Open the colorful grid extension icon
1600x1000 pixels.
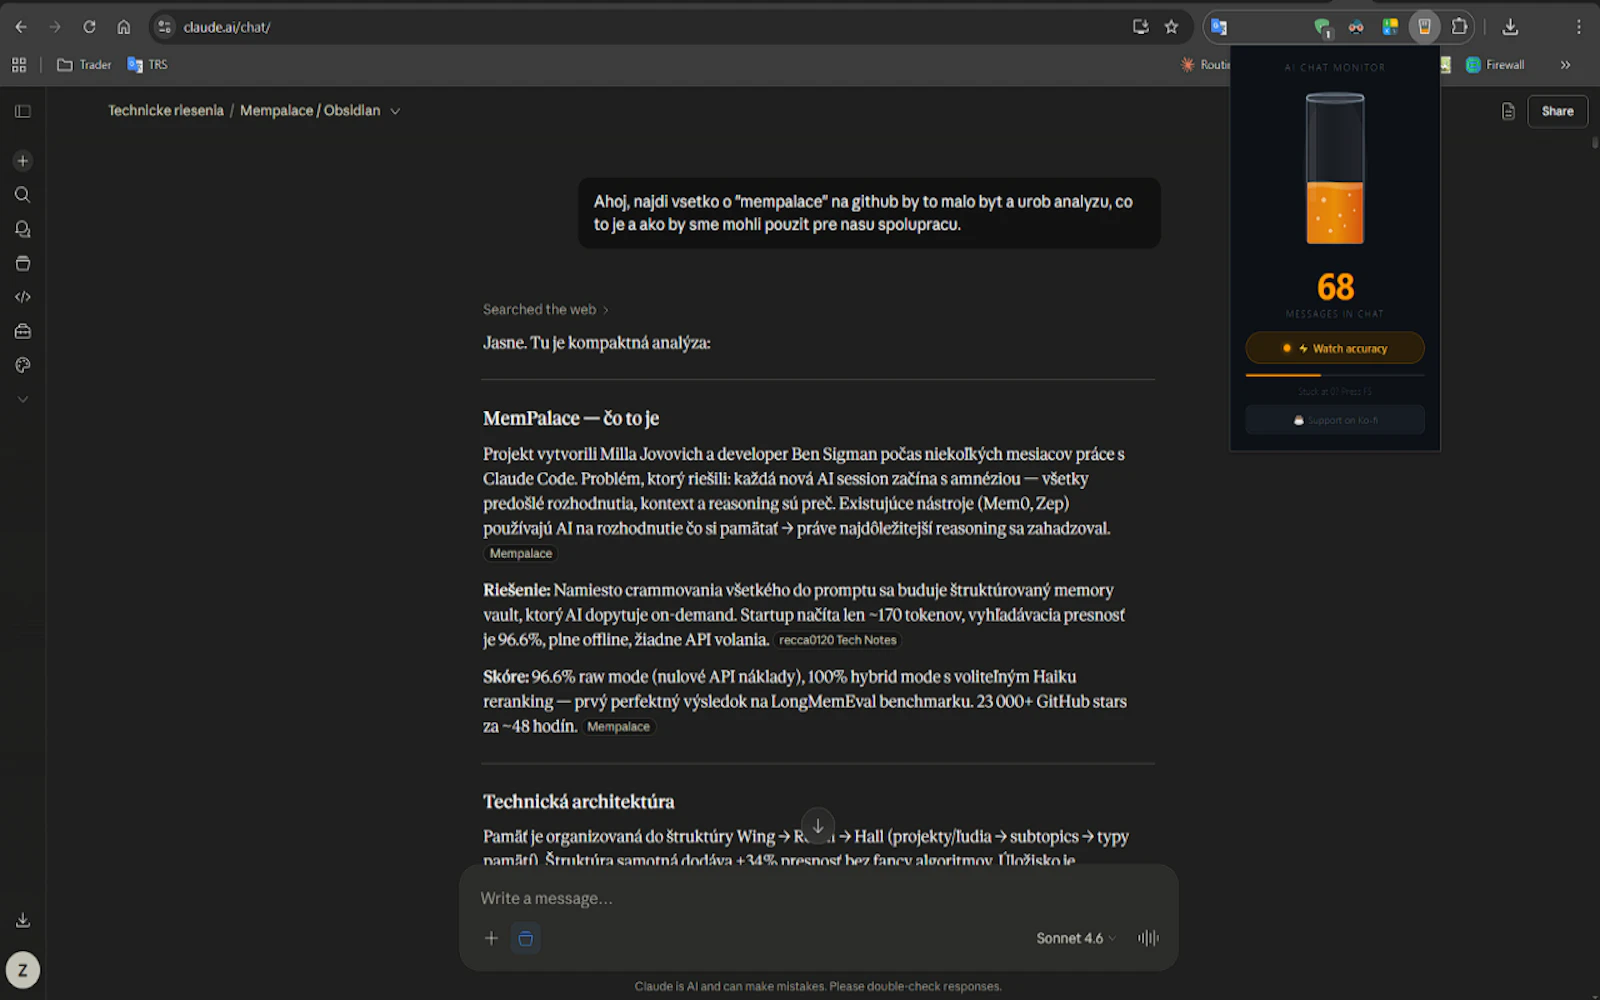point(1390,27)
